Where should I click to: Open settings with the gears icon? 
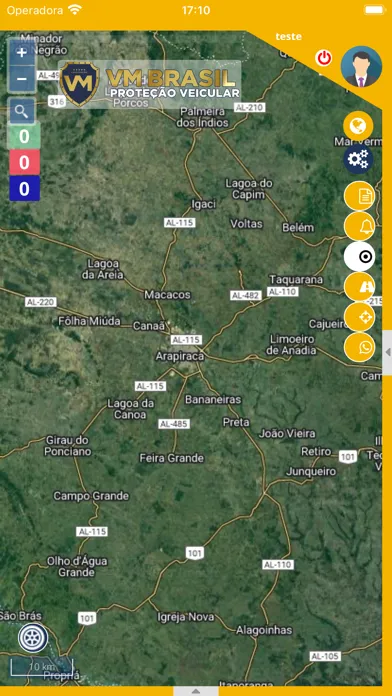tap(358, 158)
